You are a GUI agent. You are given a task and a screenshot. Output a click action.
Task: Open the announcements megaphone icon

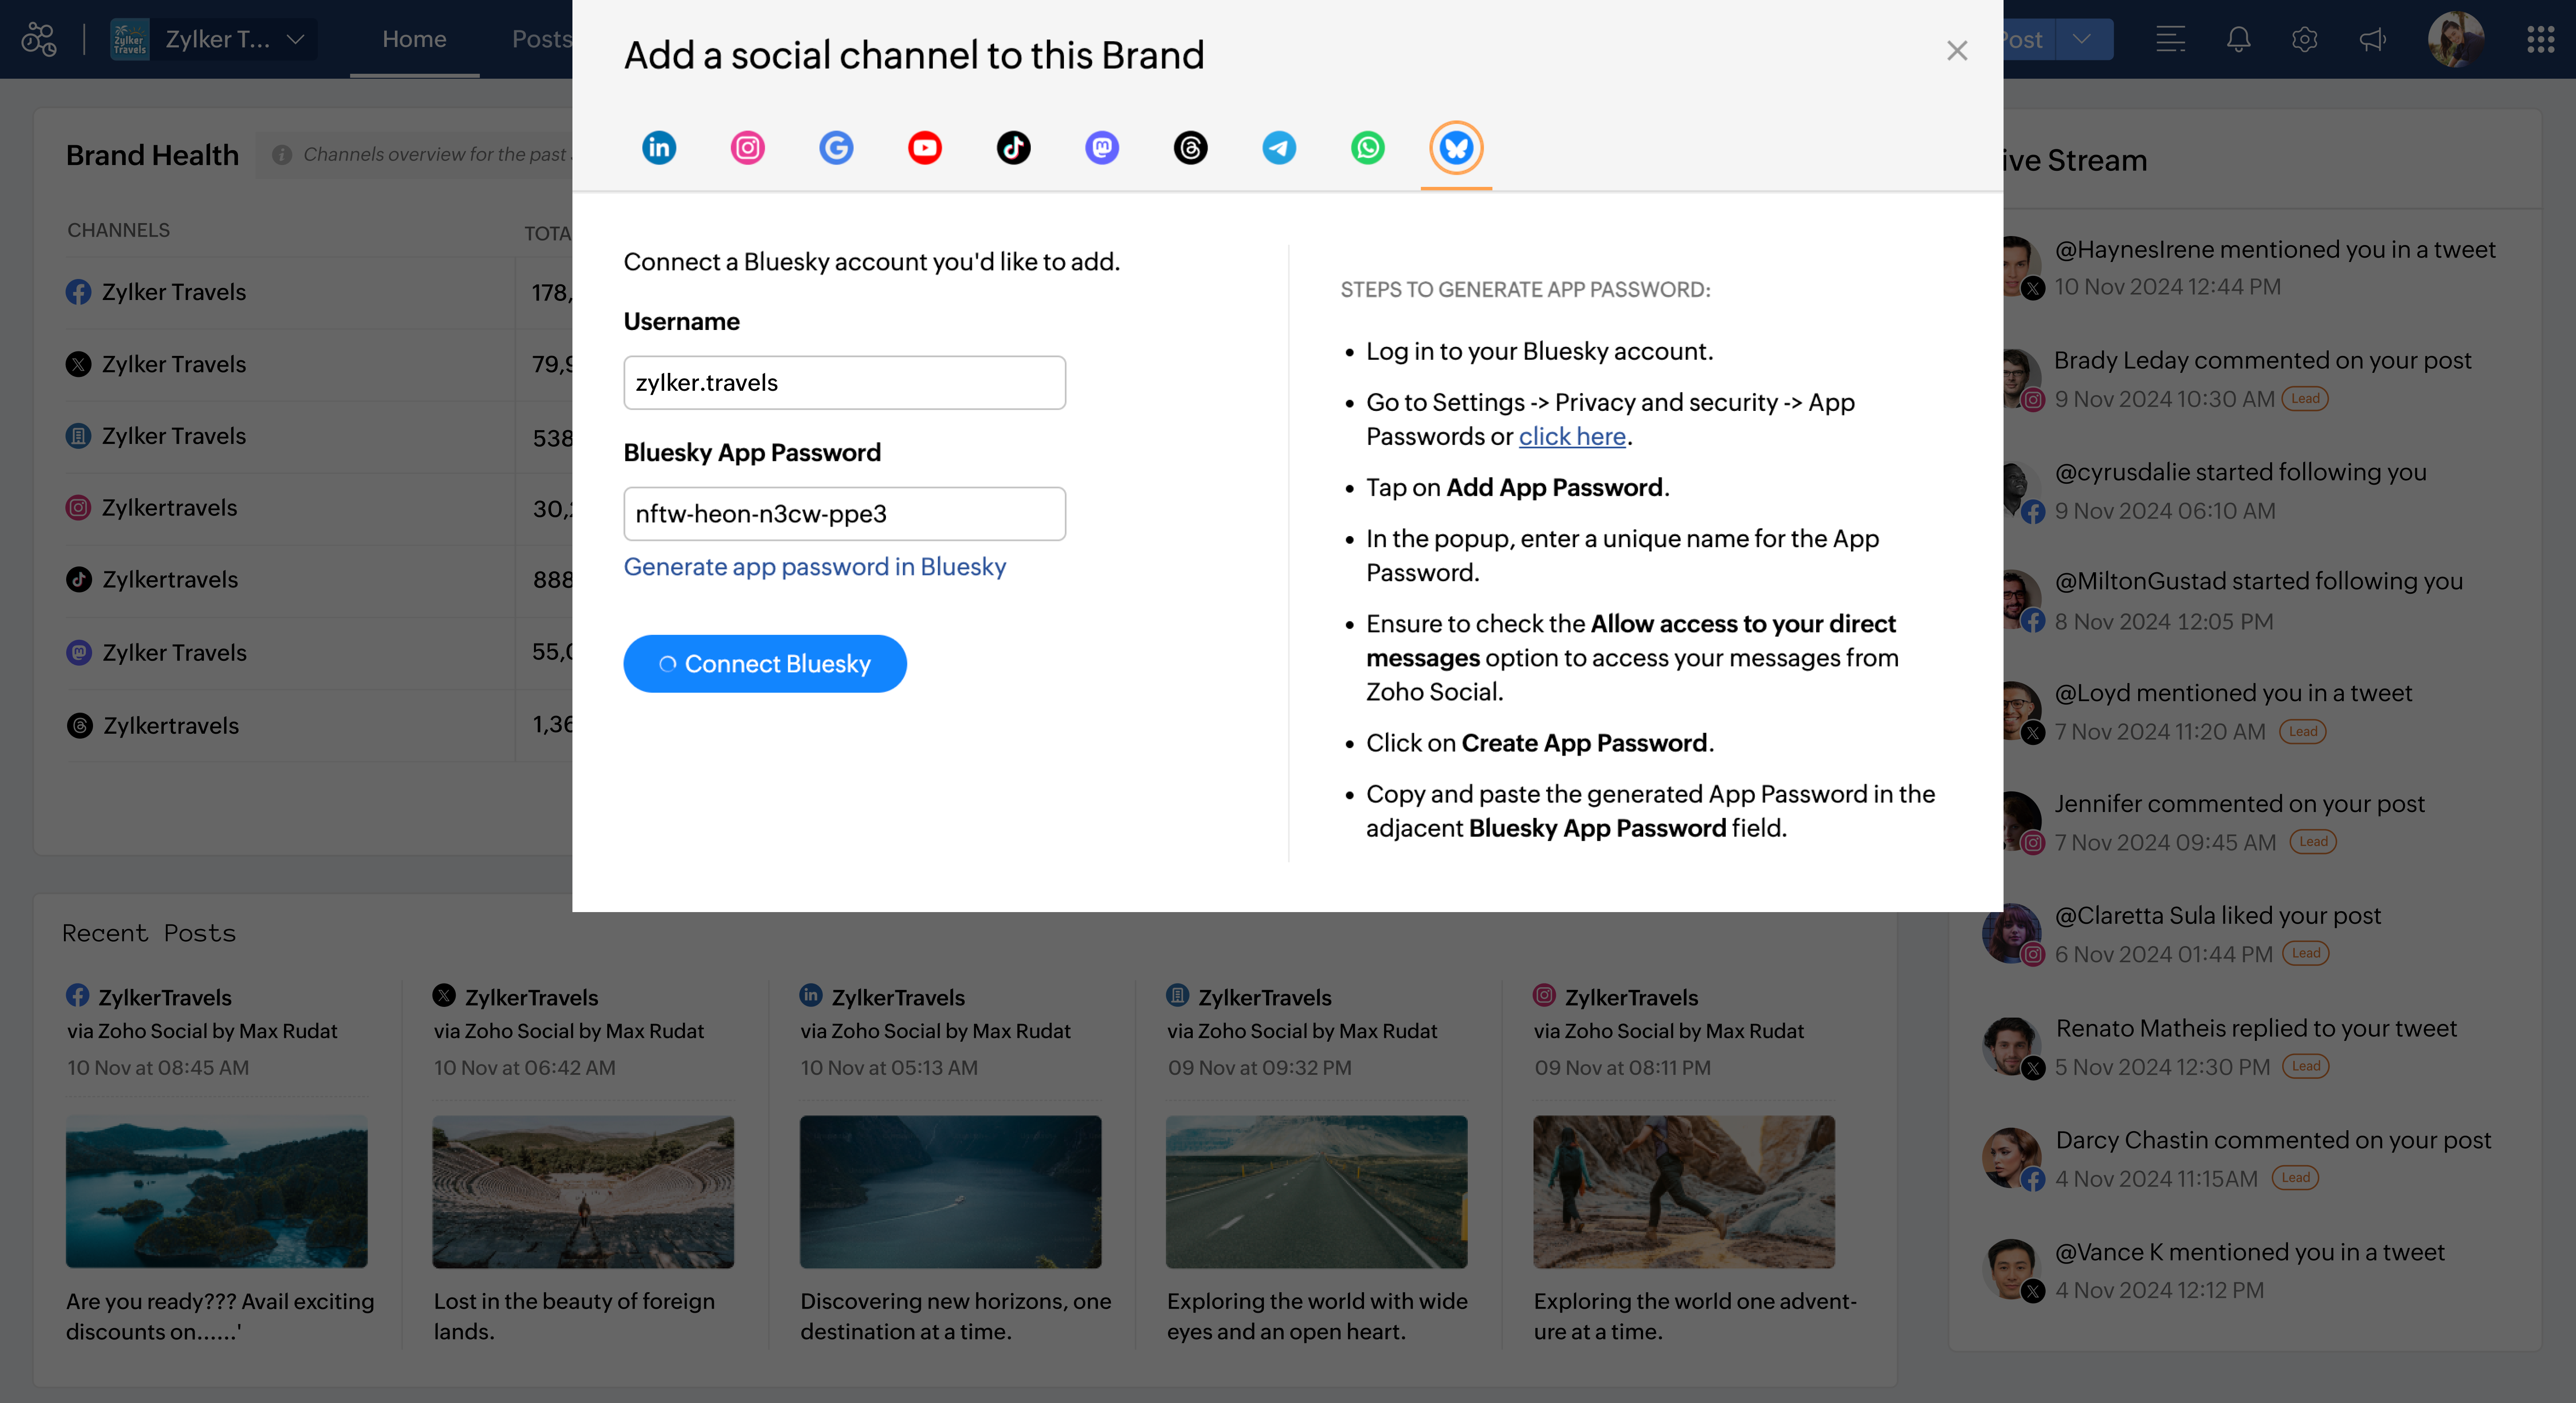(x=2372, y=39)
